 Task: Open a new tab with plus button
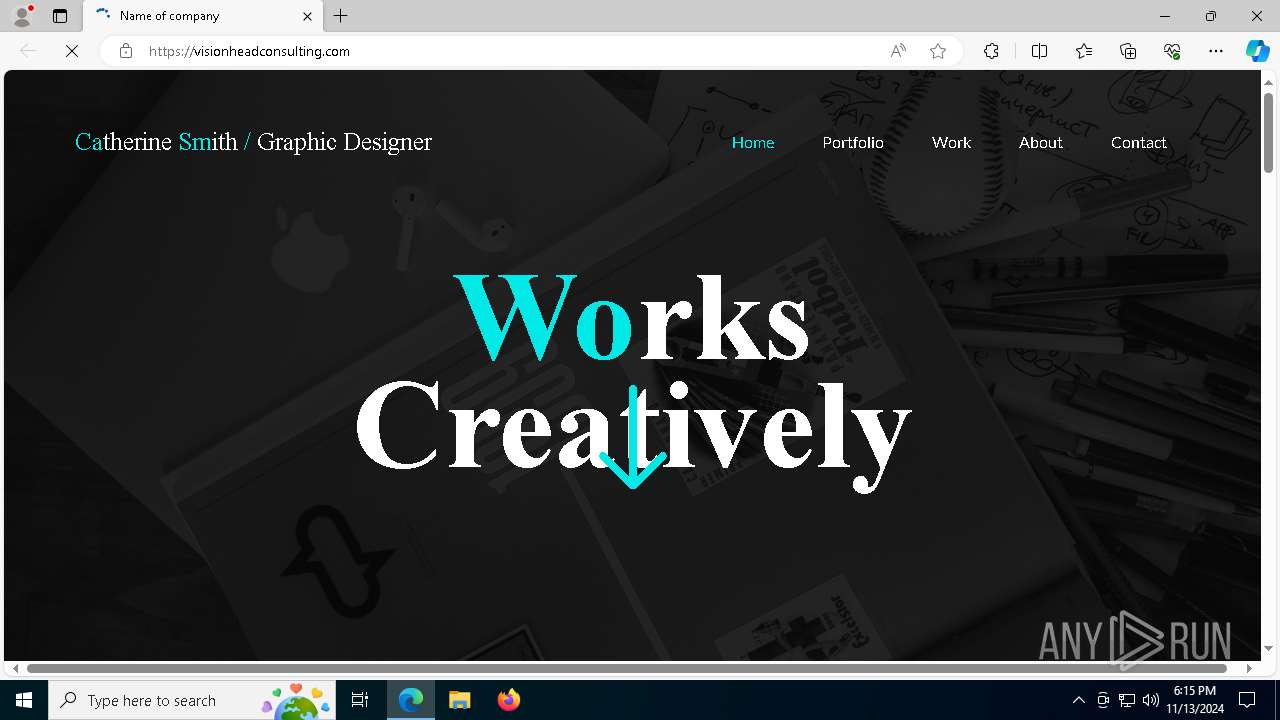341,16
